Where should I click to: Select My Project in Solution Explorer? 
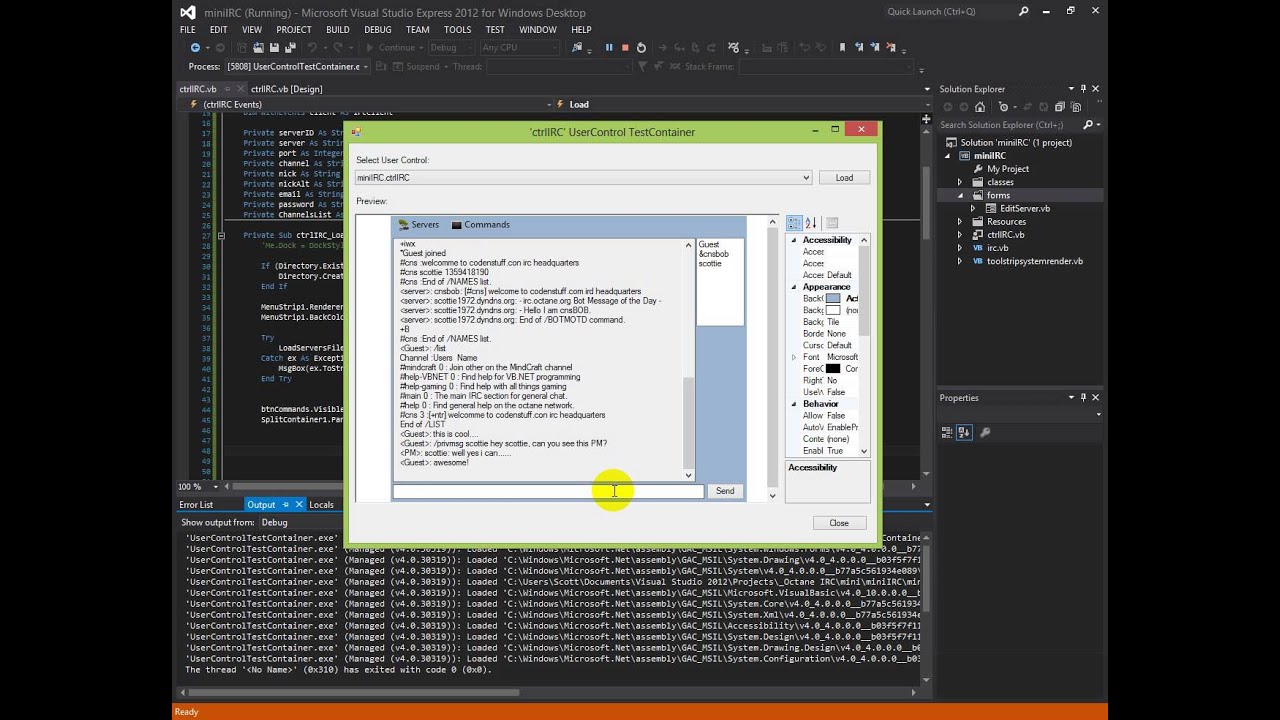(x=1008, y=169)
